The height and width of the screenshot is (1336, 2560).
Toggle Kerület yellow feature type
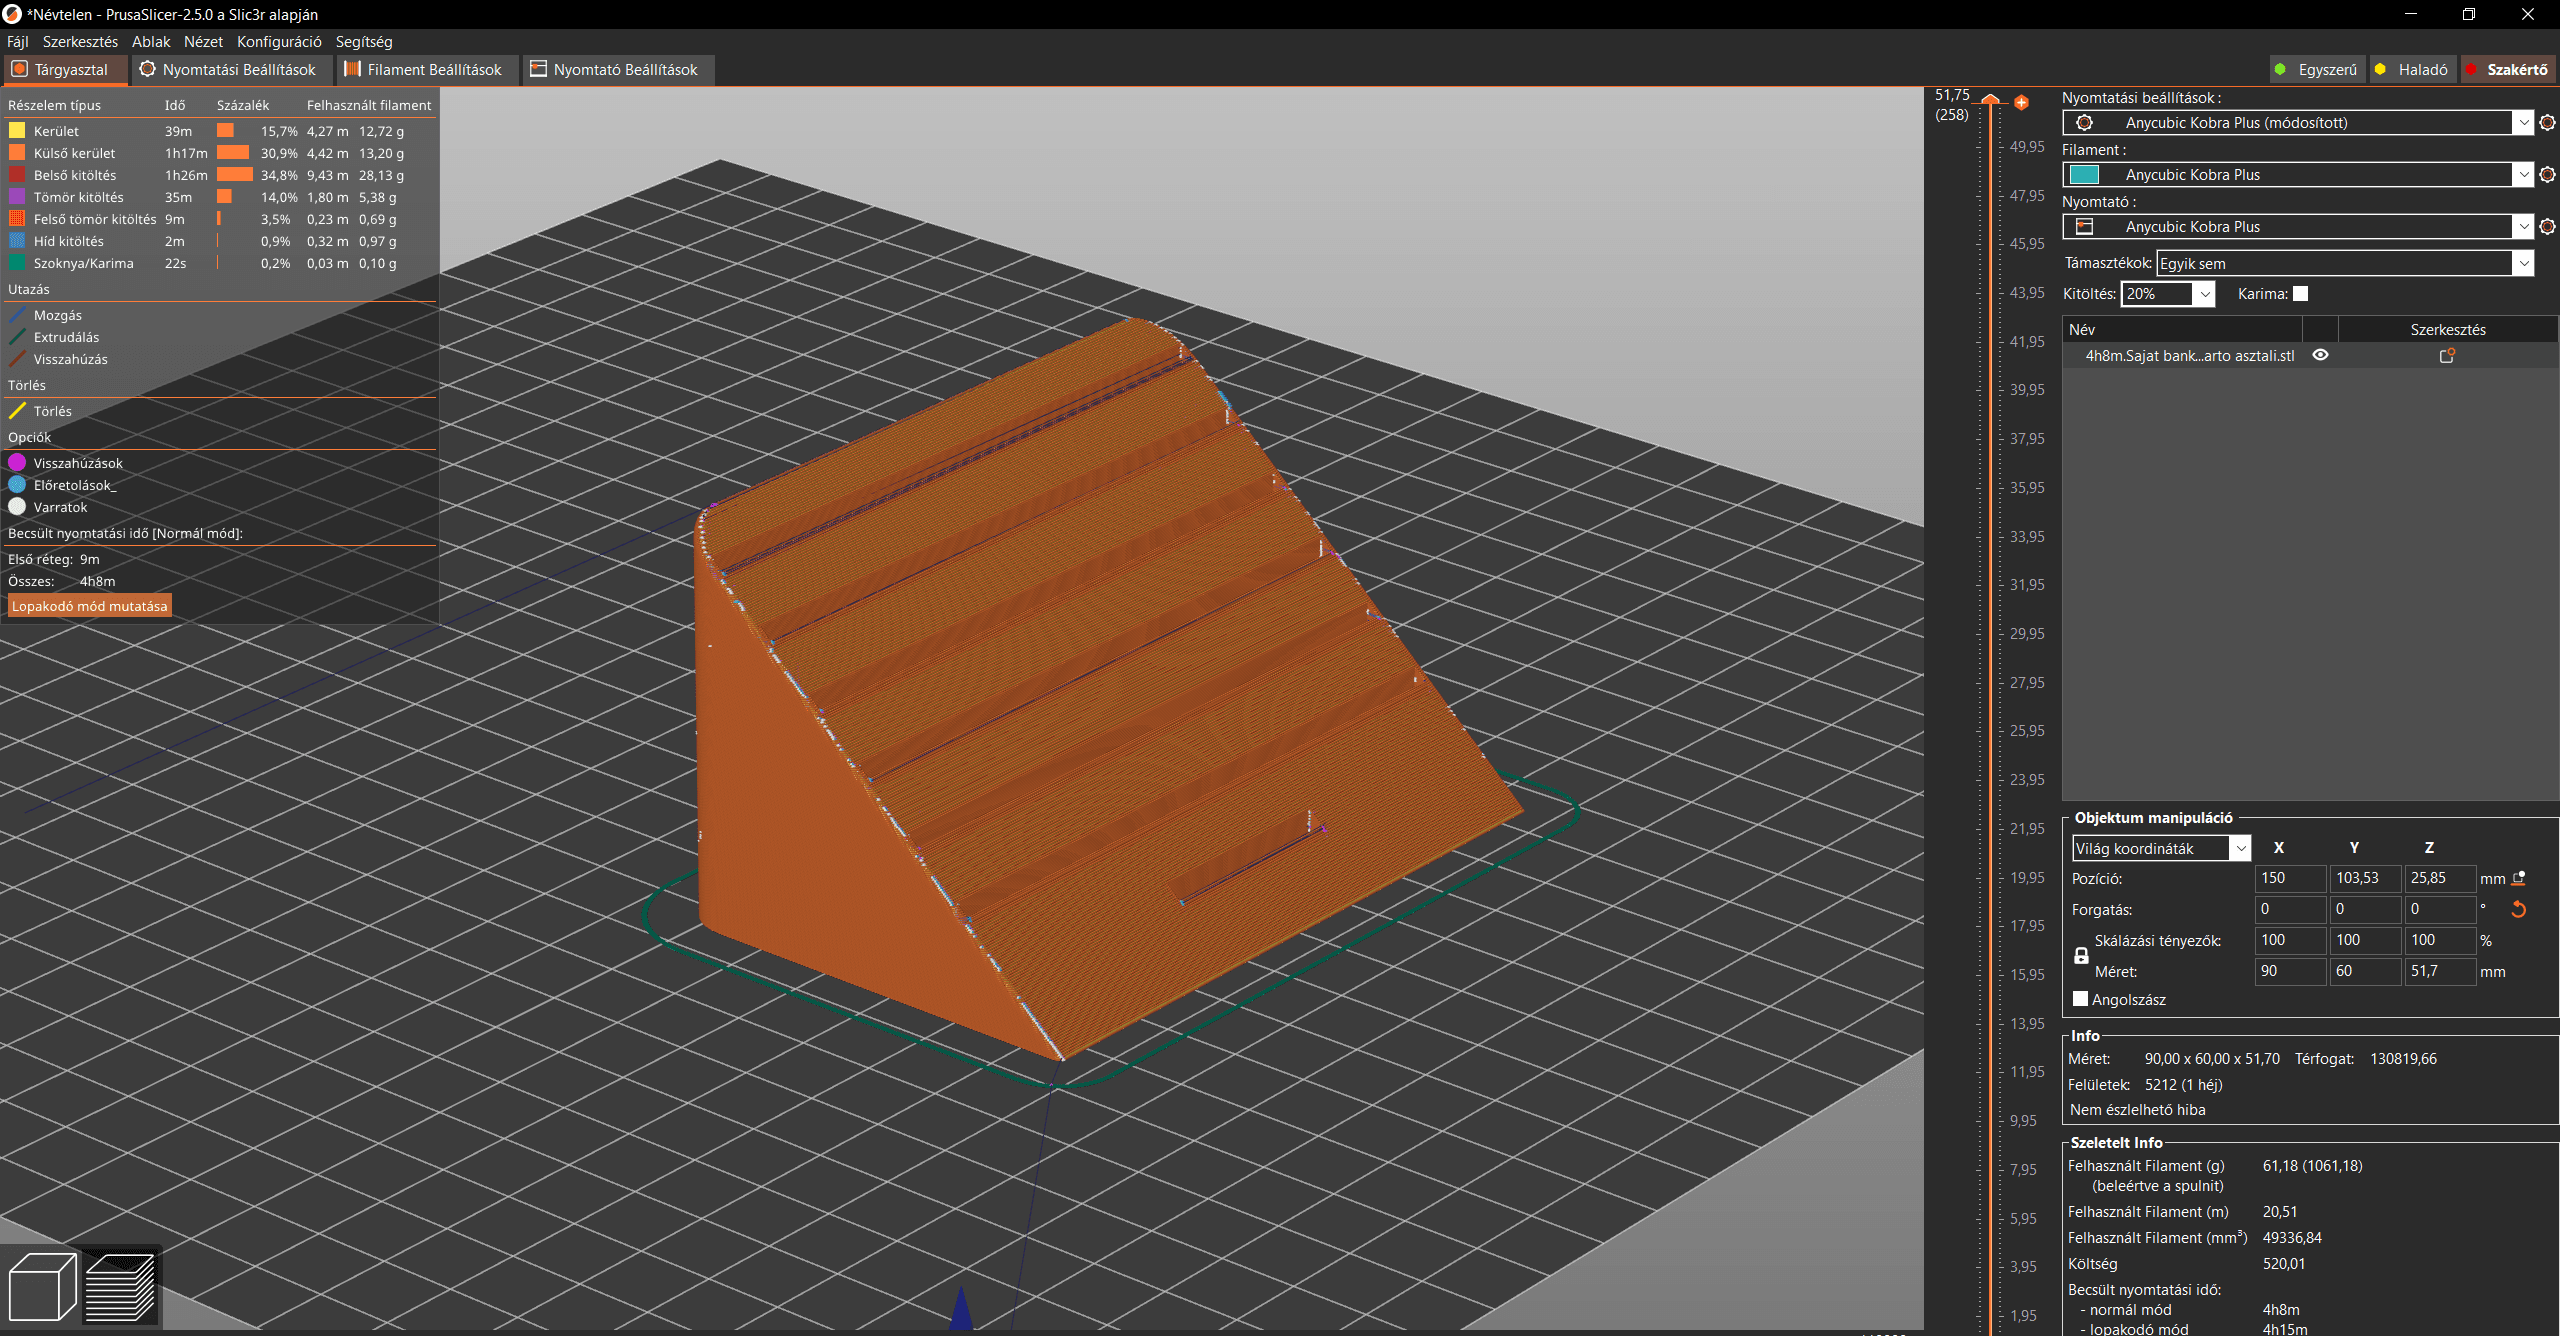(x=17, y=131)
